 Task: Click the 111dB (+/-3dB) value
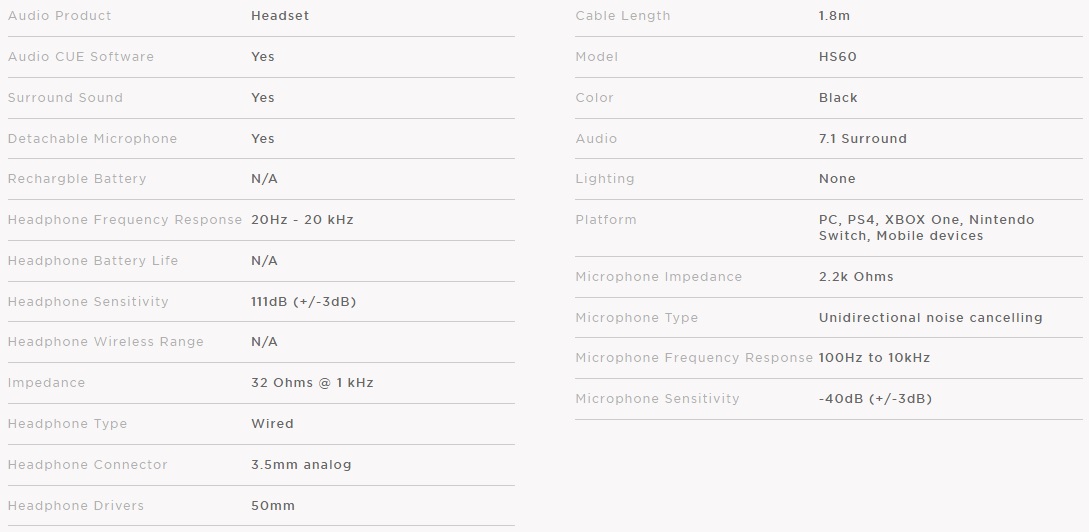click(304, 302)
